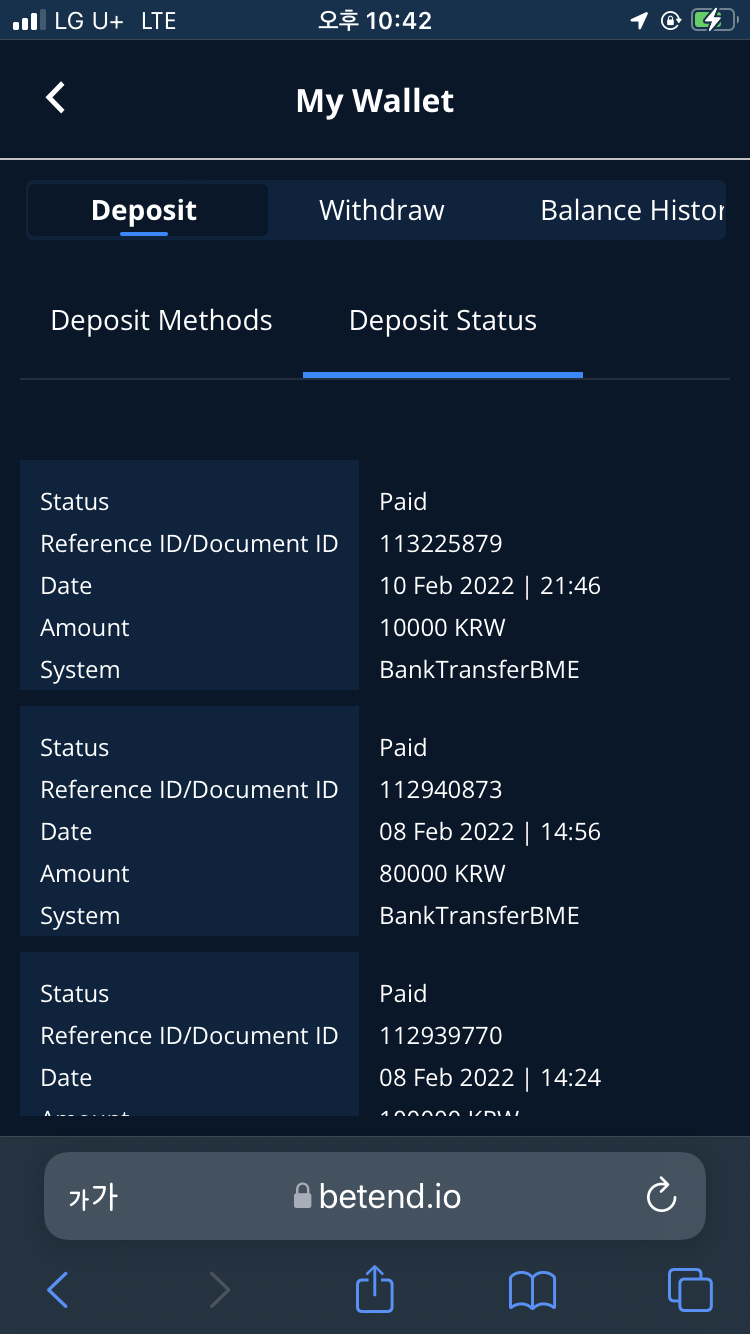Viewport: 750px width, 1334px height.
Task: Tap the amount 10000 KRW
Action: click(443, 628)
